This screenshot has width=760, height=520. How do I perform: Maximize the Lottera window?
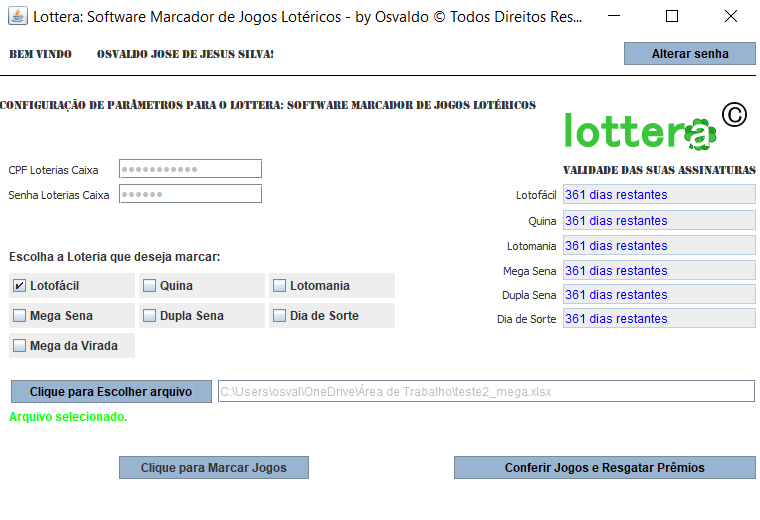(x=672, y=16)
